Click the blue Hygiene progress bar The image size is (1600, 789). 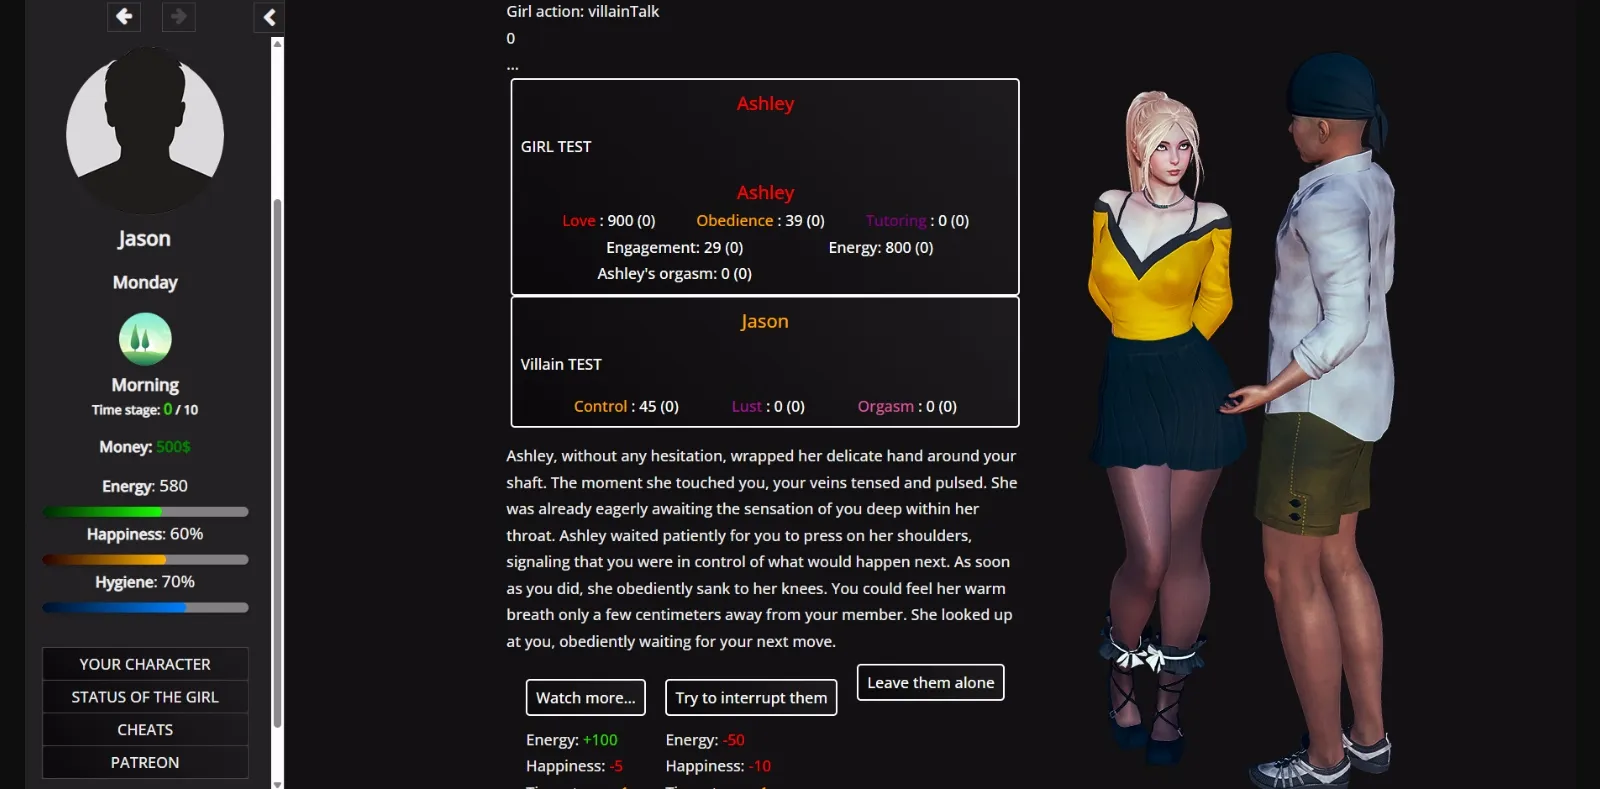145,608
